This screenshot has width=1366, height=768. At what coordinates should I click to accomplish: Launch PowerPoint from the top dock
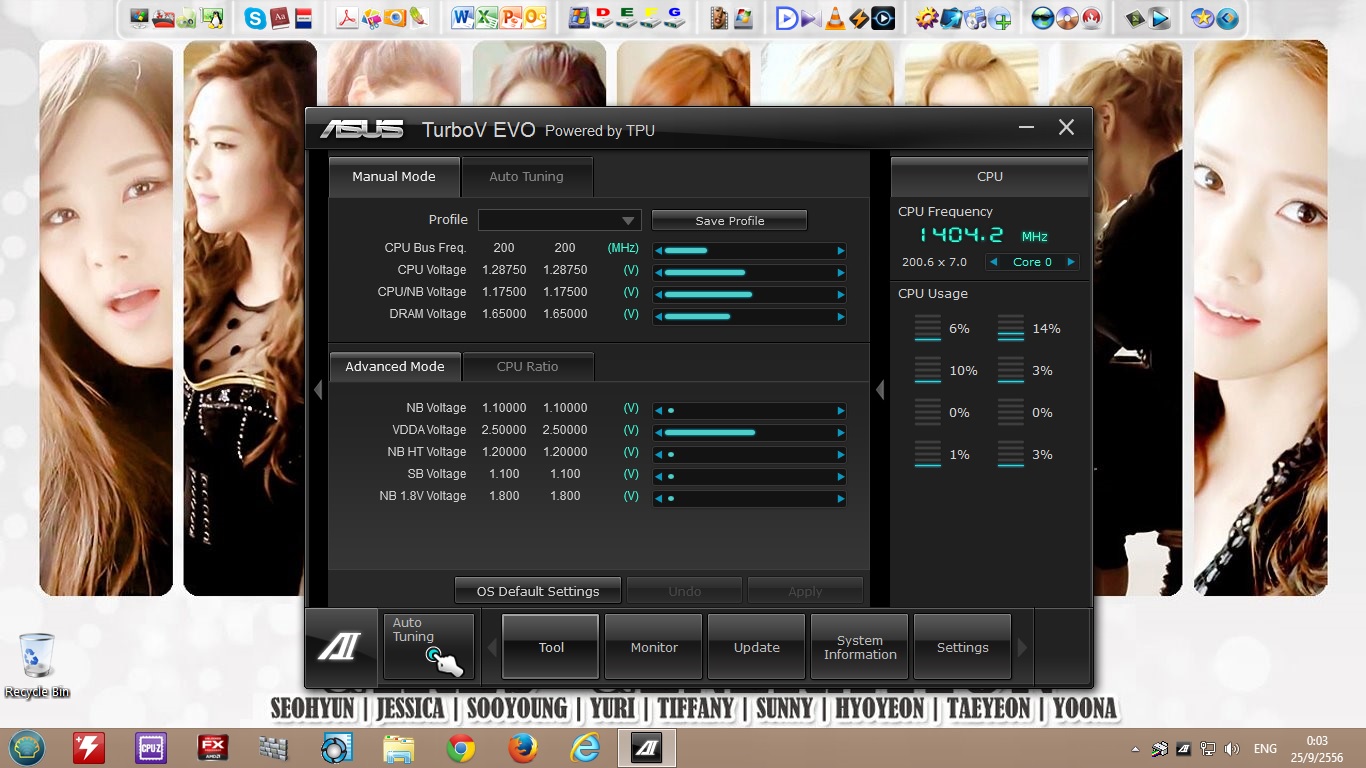point(511,17)
